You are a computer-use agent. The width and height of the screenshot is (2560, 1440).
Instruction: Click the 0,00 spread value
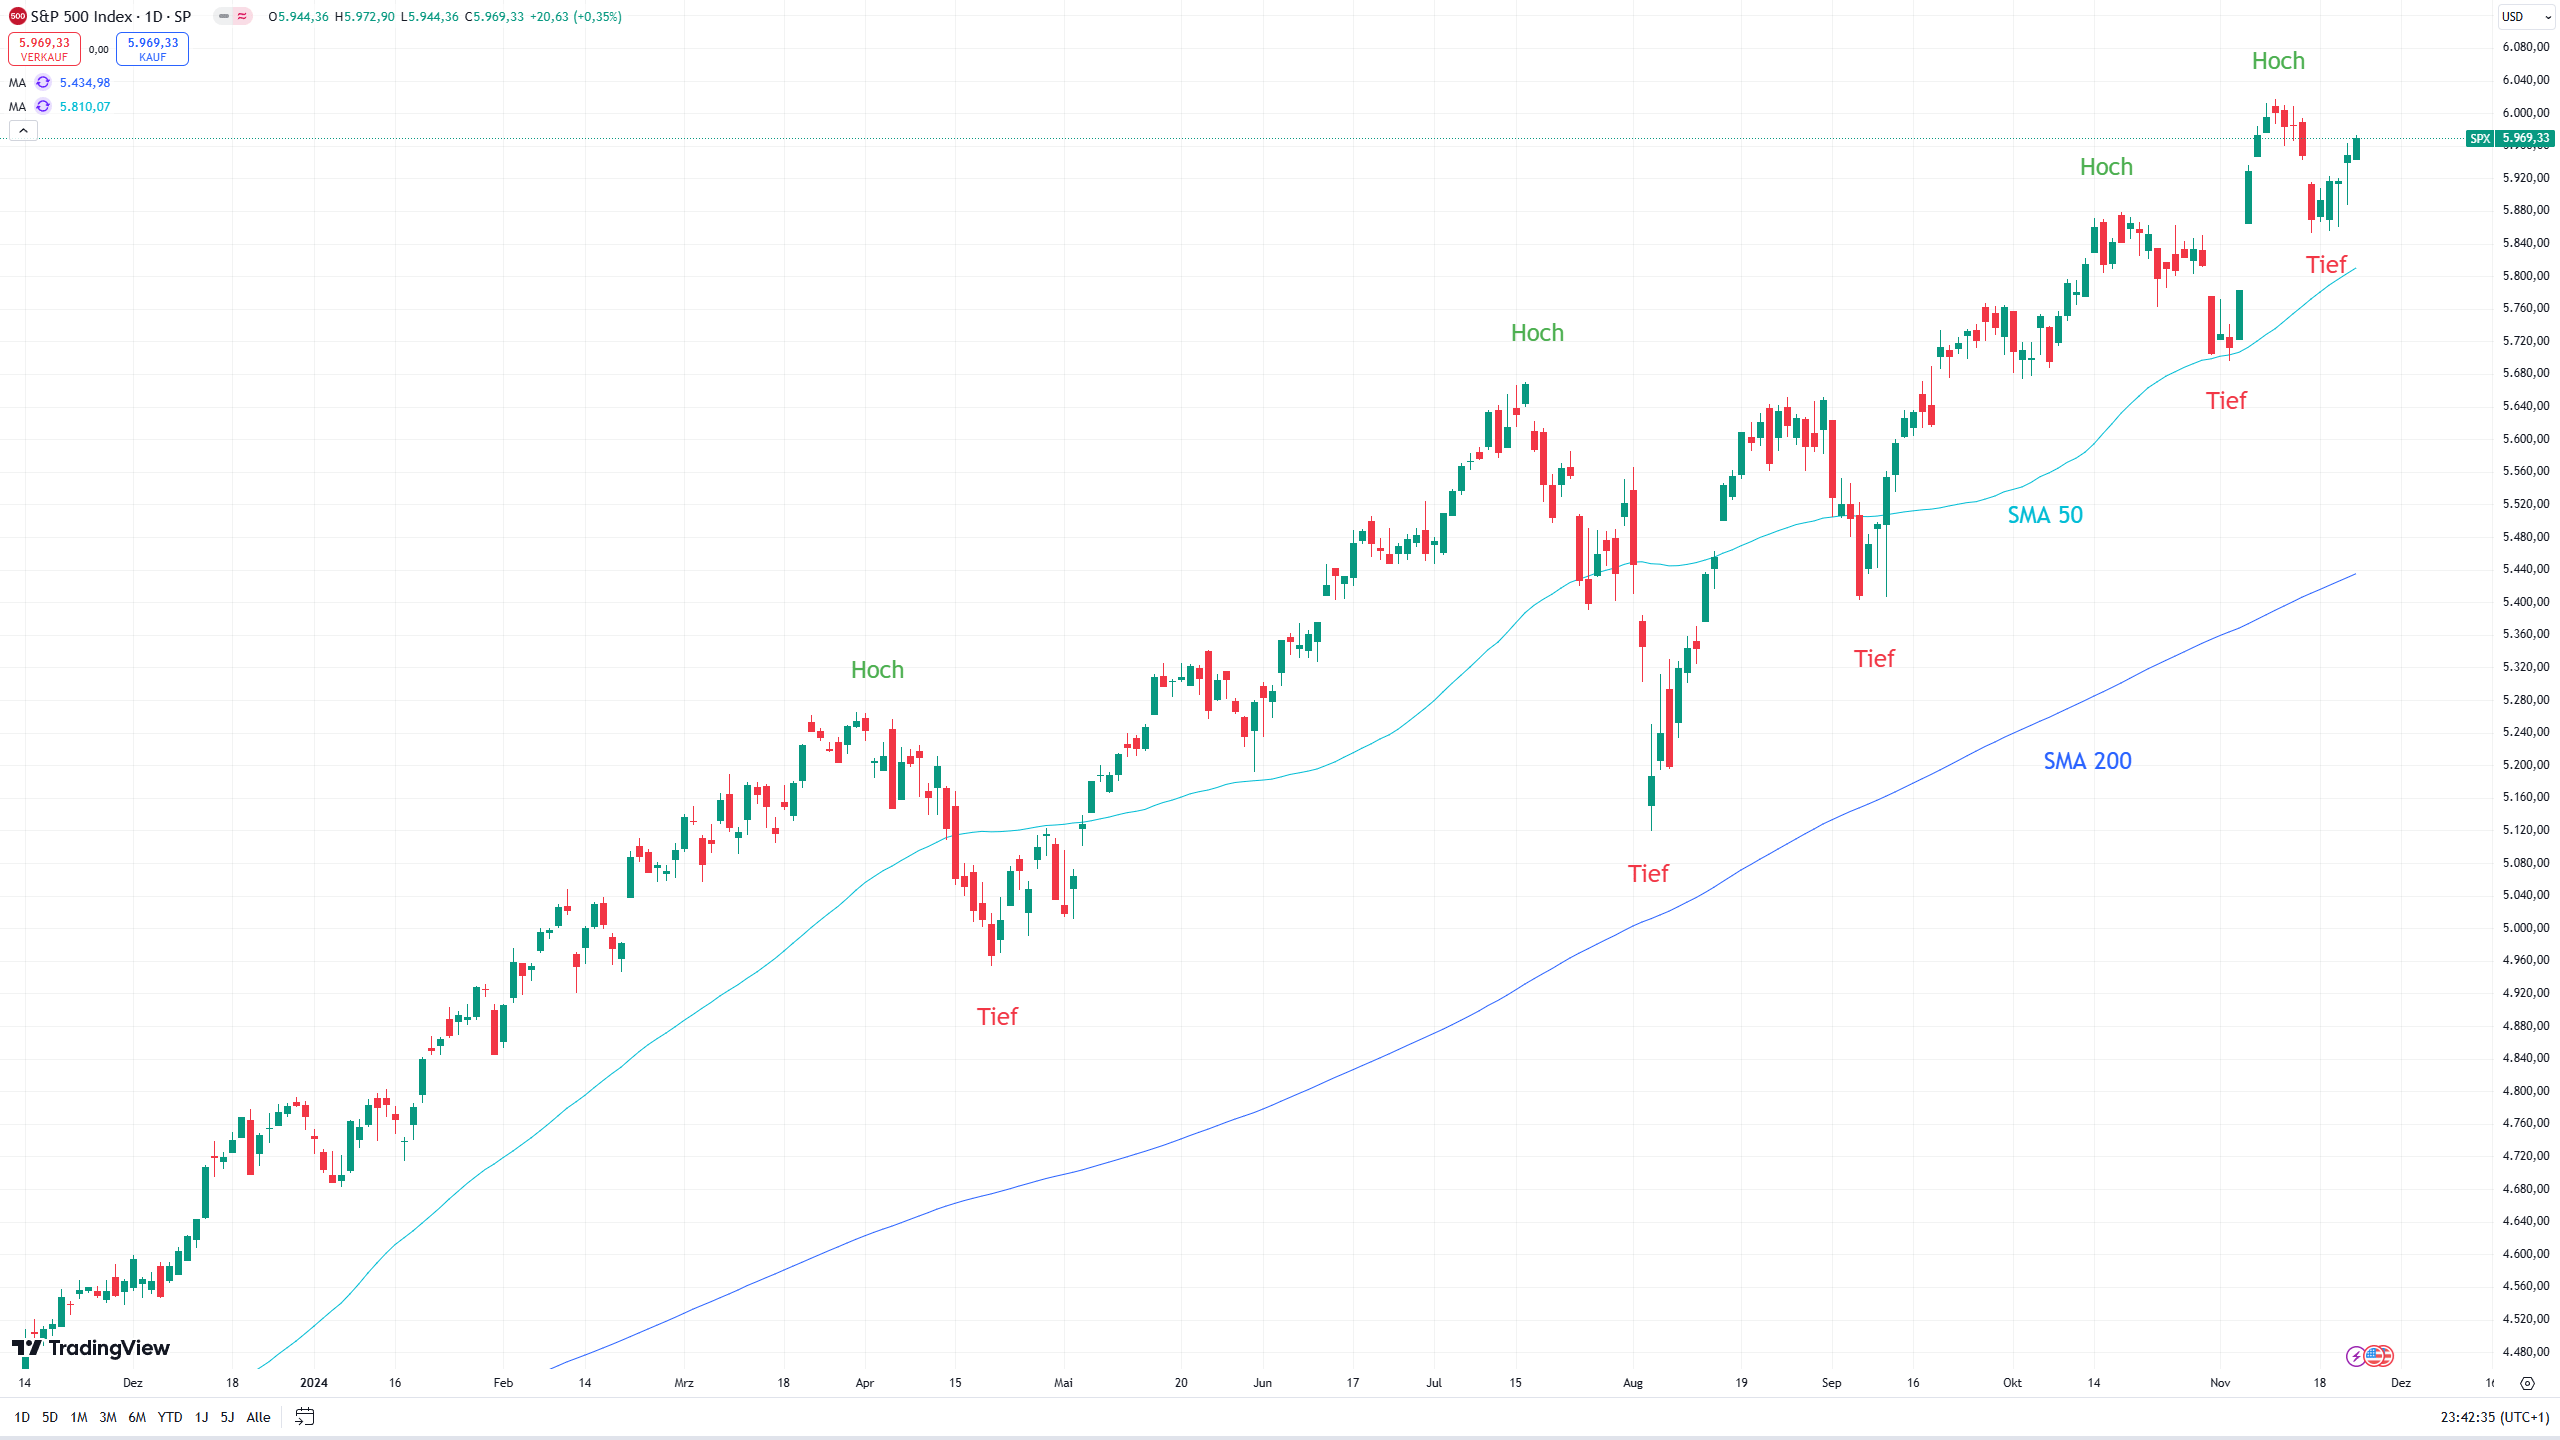[98, 49]
